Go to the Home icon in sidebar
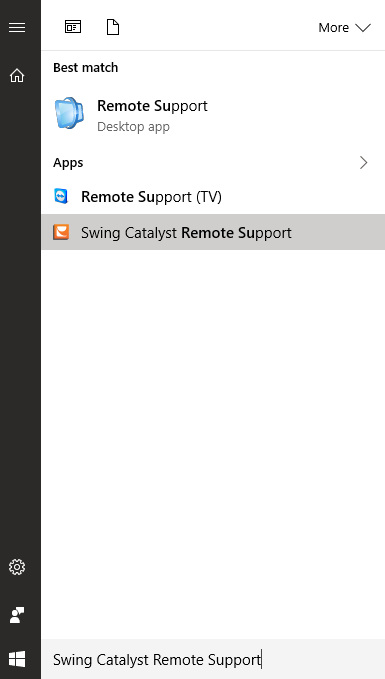385x679 pixels. tap(17, 76)
